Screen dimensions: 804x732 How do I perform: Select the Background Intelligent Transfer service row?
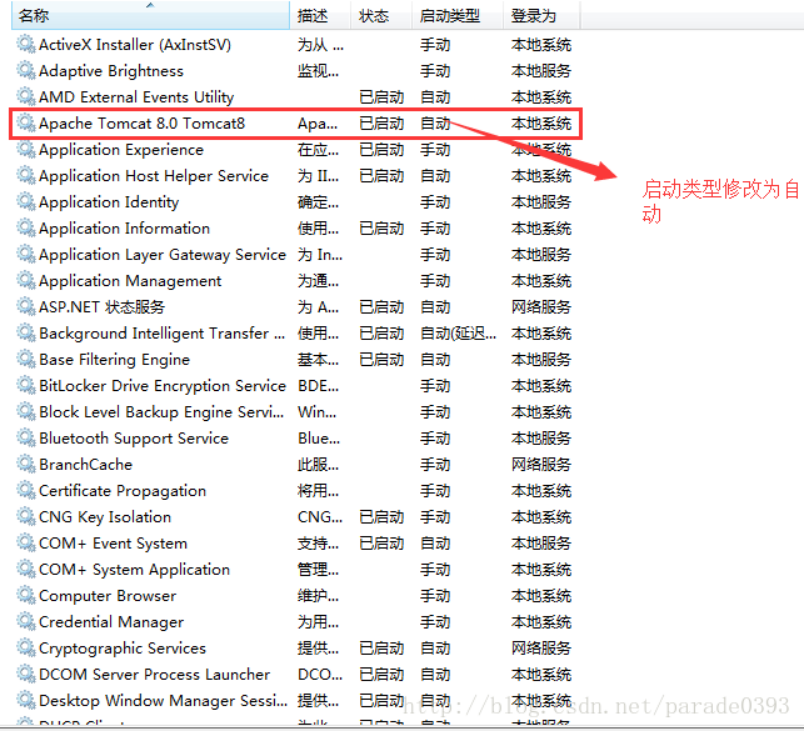150,333
